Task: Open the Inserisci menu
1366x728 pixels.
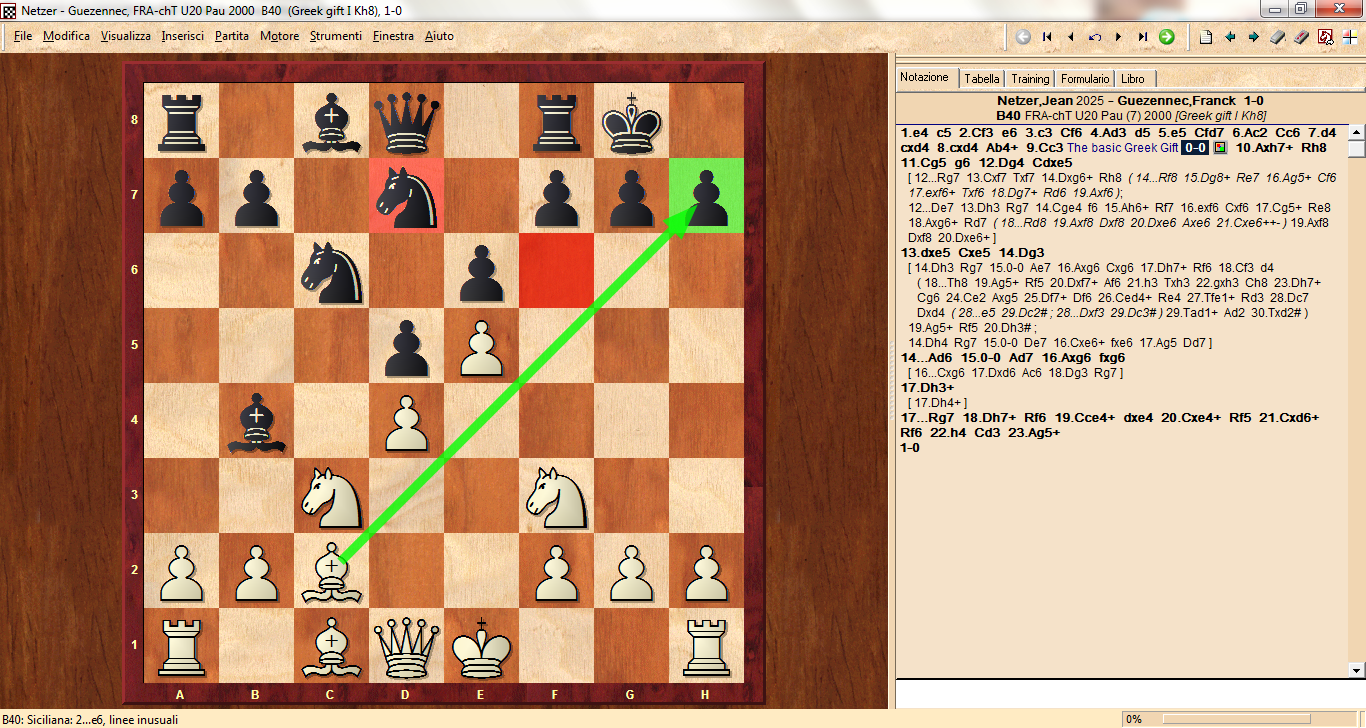Action: (183, 36)
